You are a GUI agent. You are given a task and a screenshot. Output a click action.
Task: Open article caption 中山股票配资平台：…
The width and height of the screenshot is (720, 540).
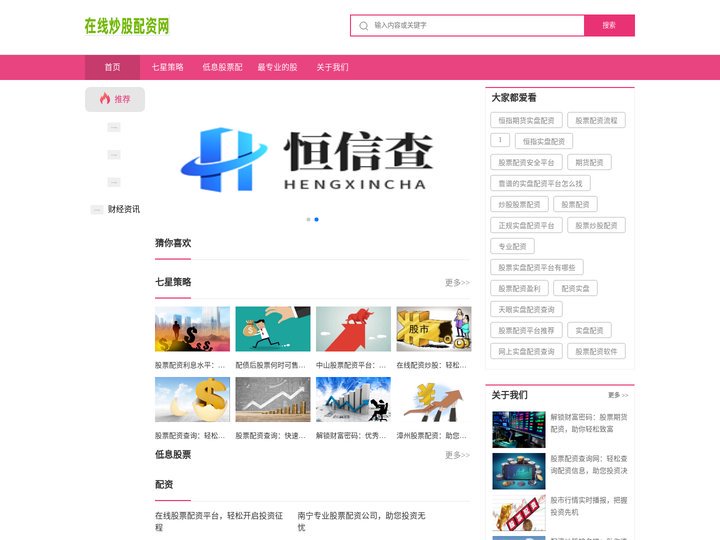[x=351, y=365]
